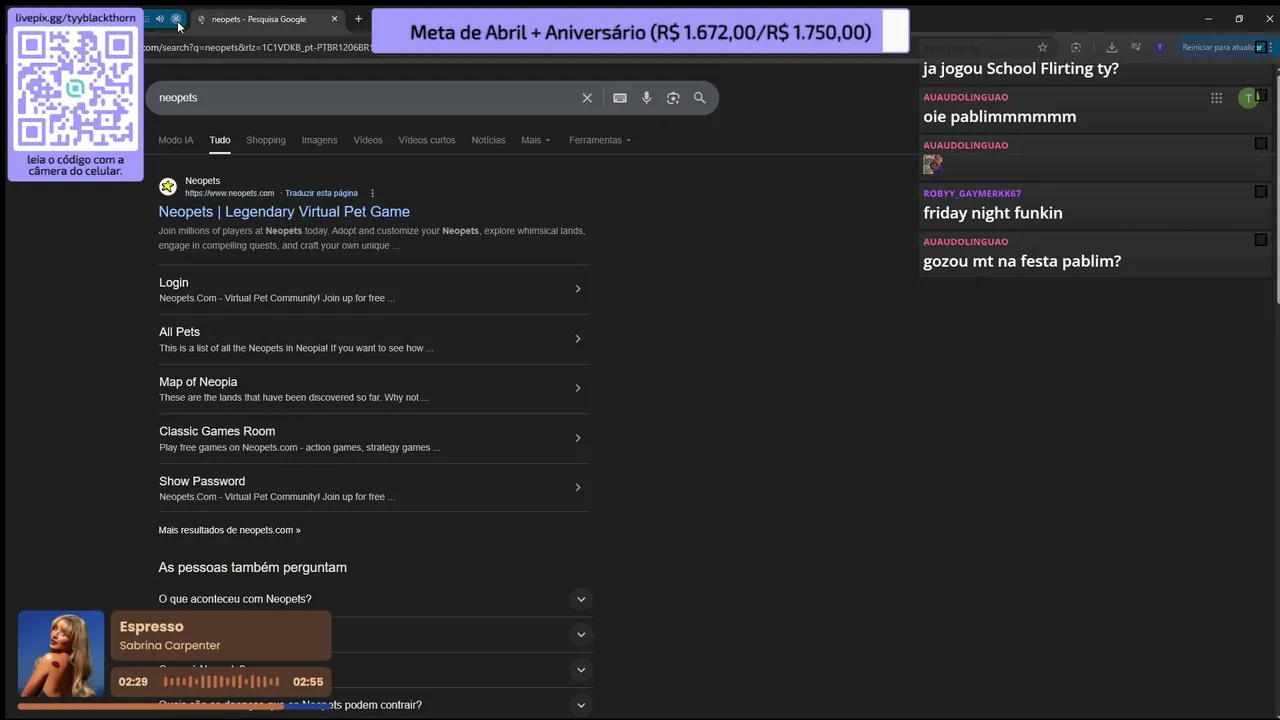The width and height of the screenshot is (1280, 720).
Task: Open Google Lens from the browser toolbar
Action: (x=1076, y=47)
